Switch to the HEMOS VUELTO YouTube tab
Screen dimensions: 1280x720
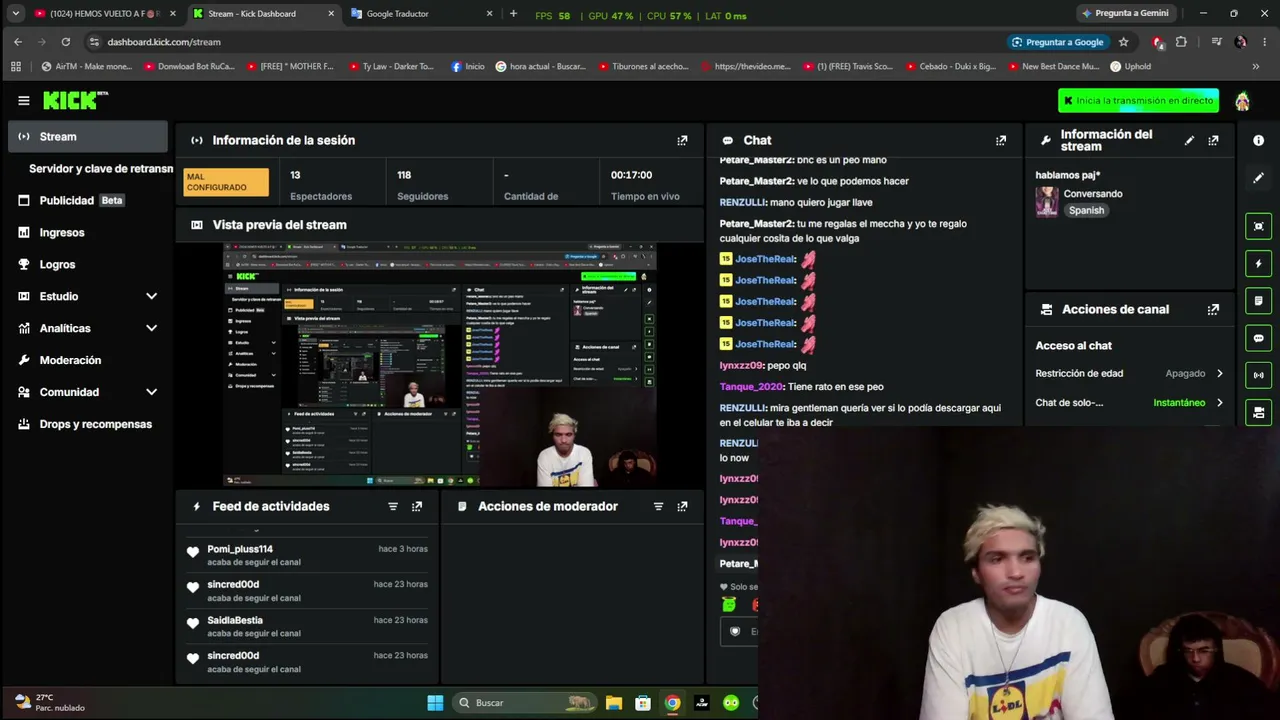coord(105,14)
